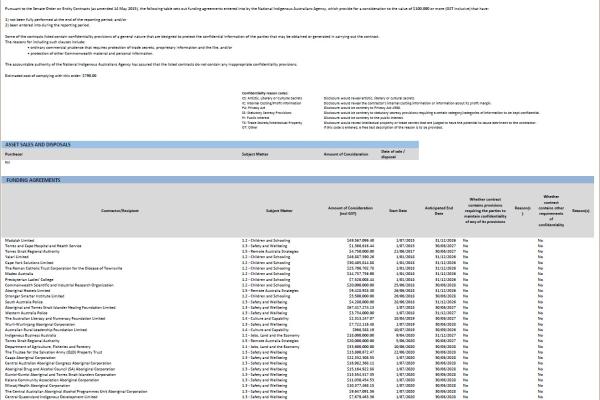Select the Confidentiality reason codes heading
This screenshot has height=400, width=600.
[265, 93]
